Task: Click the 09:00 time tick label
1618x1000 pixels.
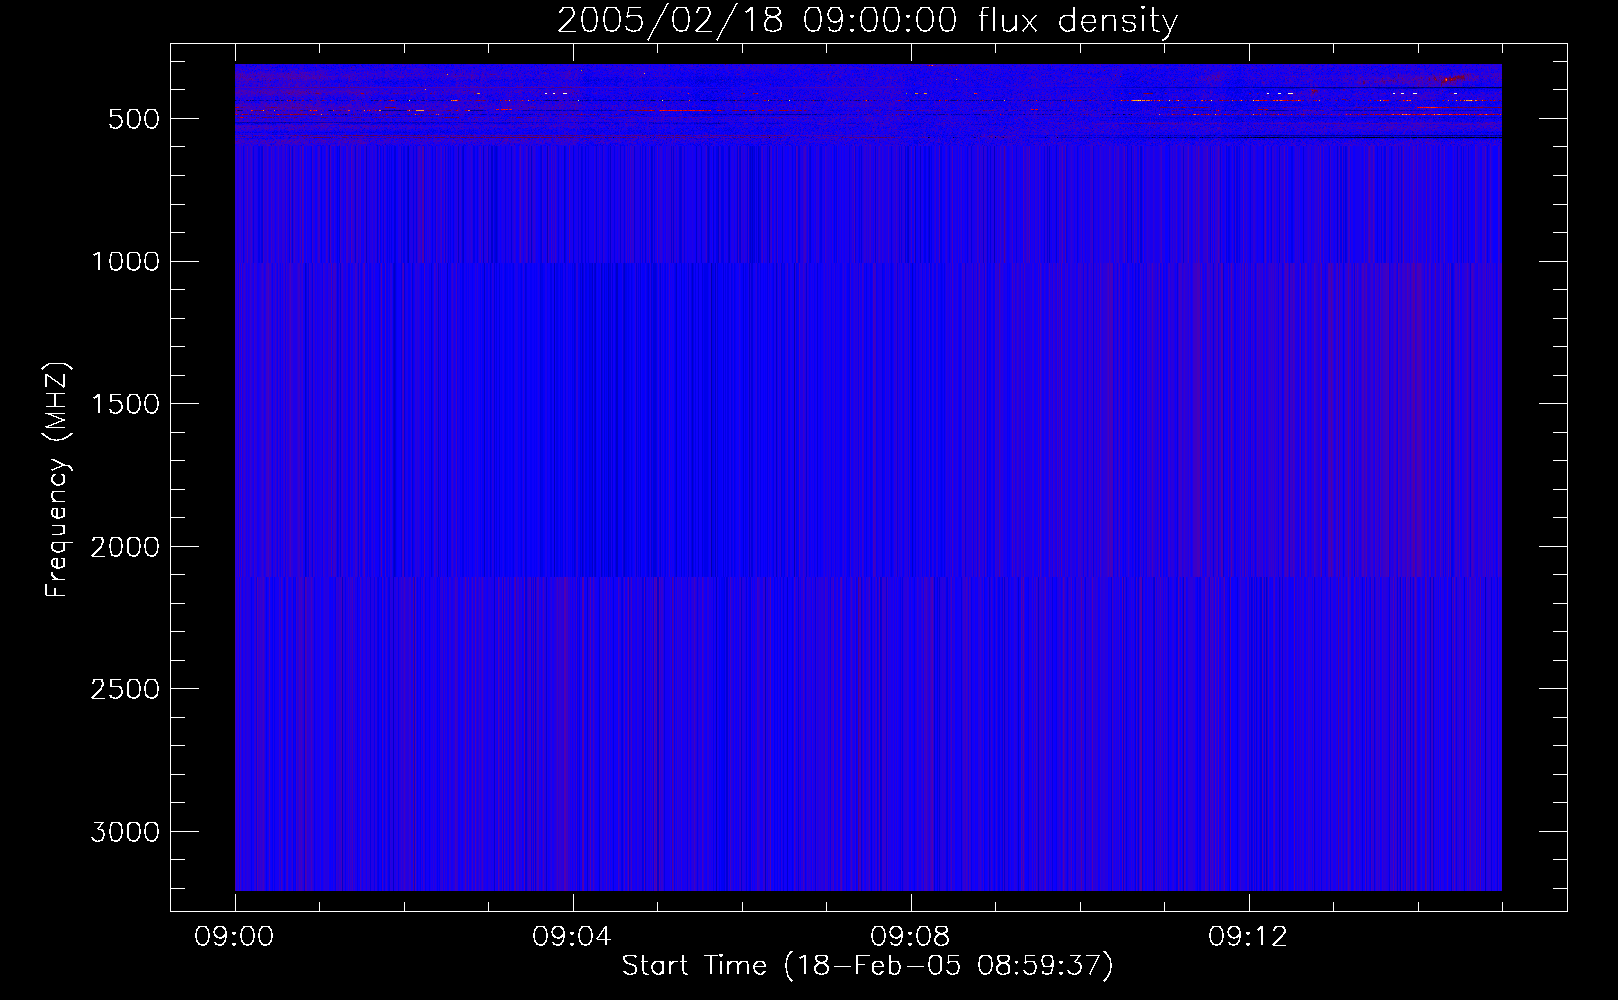Action: [x=234, y=937]
